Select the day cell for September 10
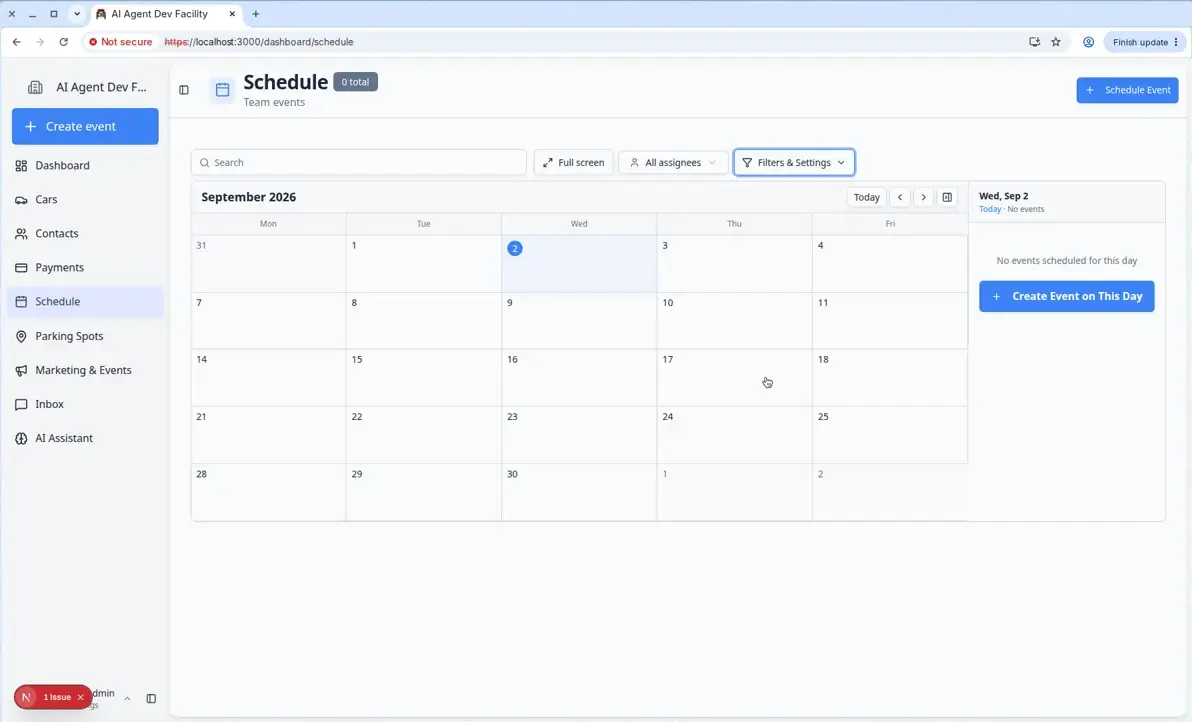The height and width of the screenshot is (722, 1192). (x=734, y=321)
